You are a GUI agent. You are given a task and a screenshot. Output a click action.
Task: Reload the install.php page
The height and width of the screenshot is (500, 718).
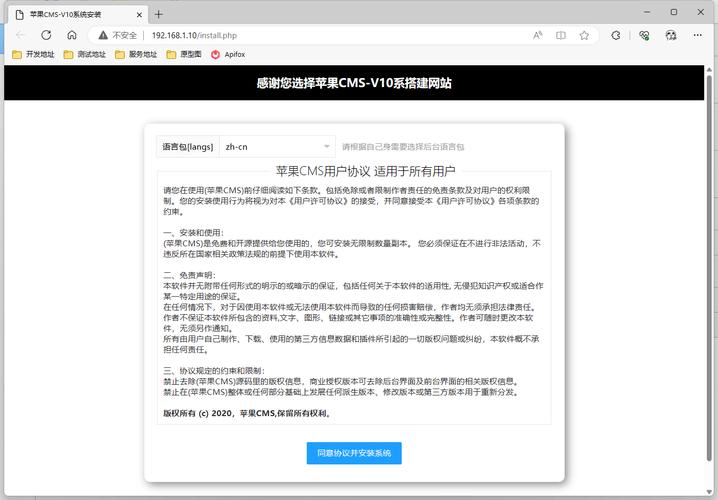click(46, 35)
